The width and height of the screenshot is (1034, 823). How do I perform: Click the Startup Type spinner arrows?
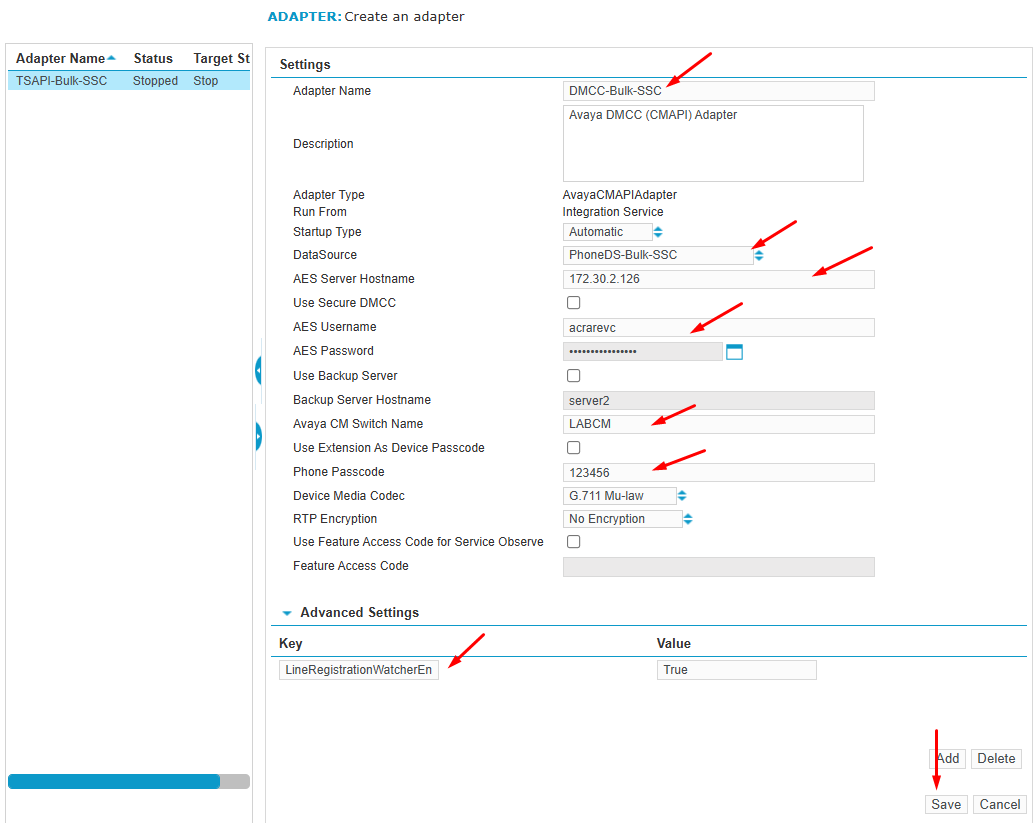tap(658, 232)
